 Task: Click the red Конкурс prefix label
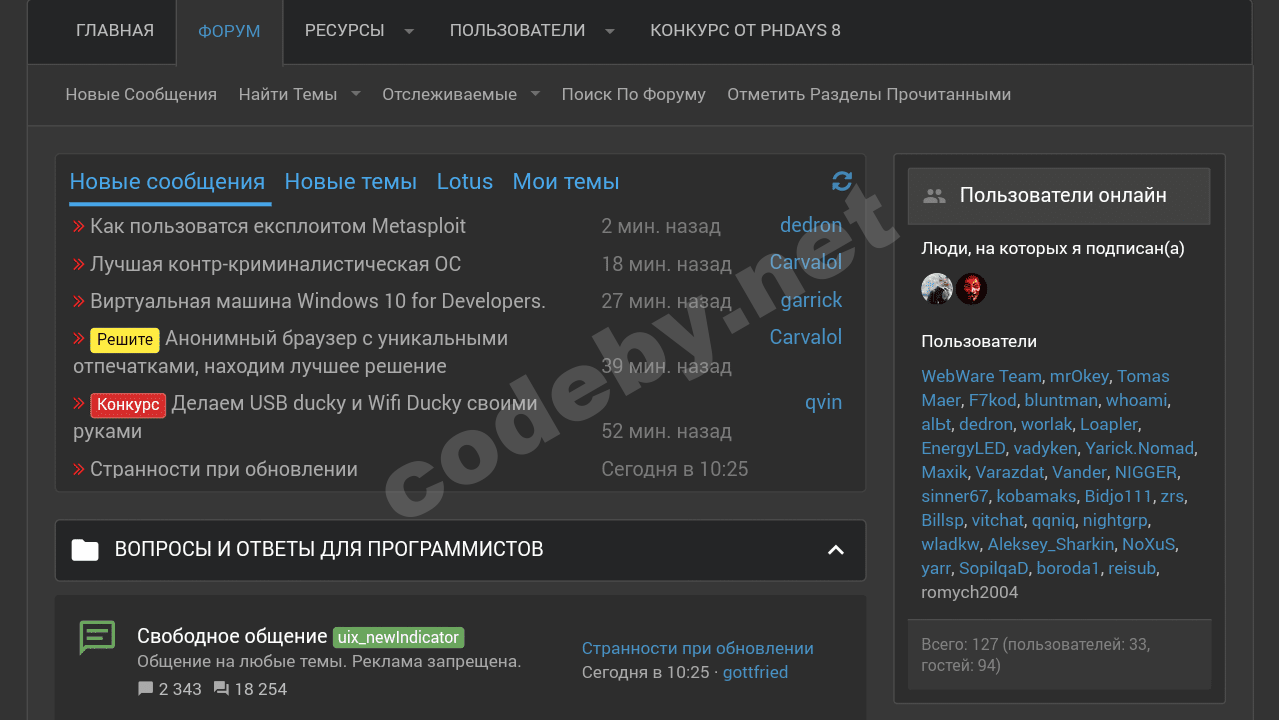point(128,405)
